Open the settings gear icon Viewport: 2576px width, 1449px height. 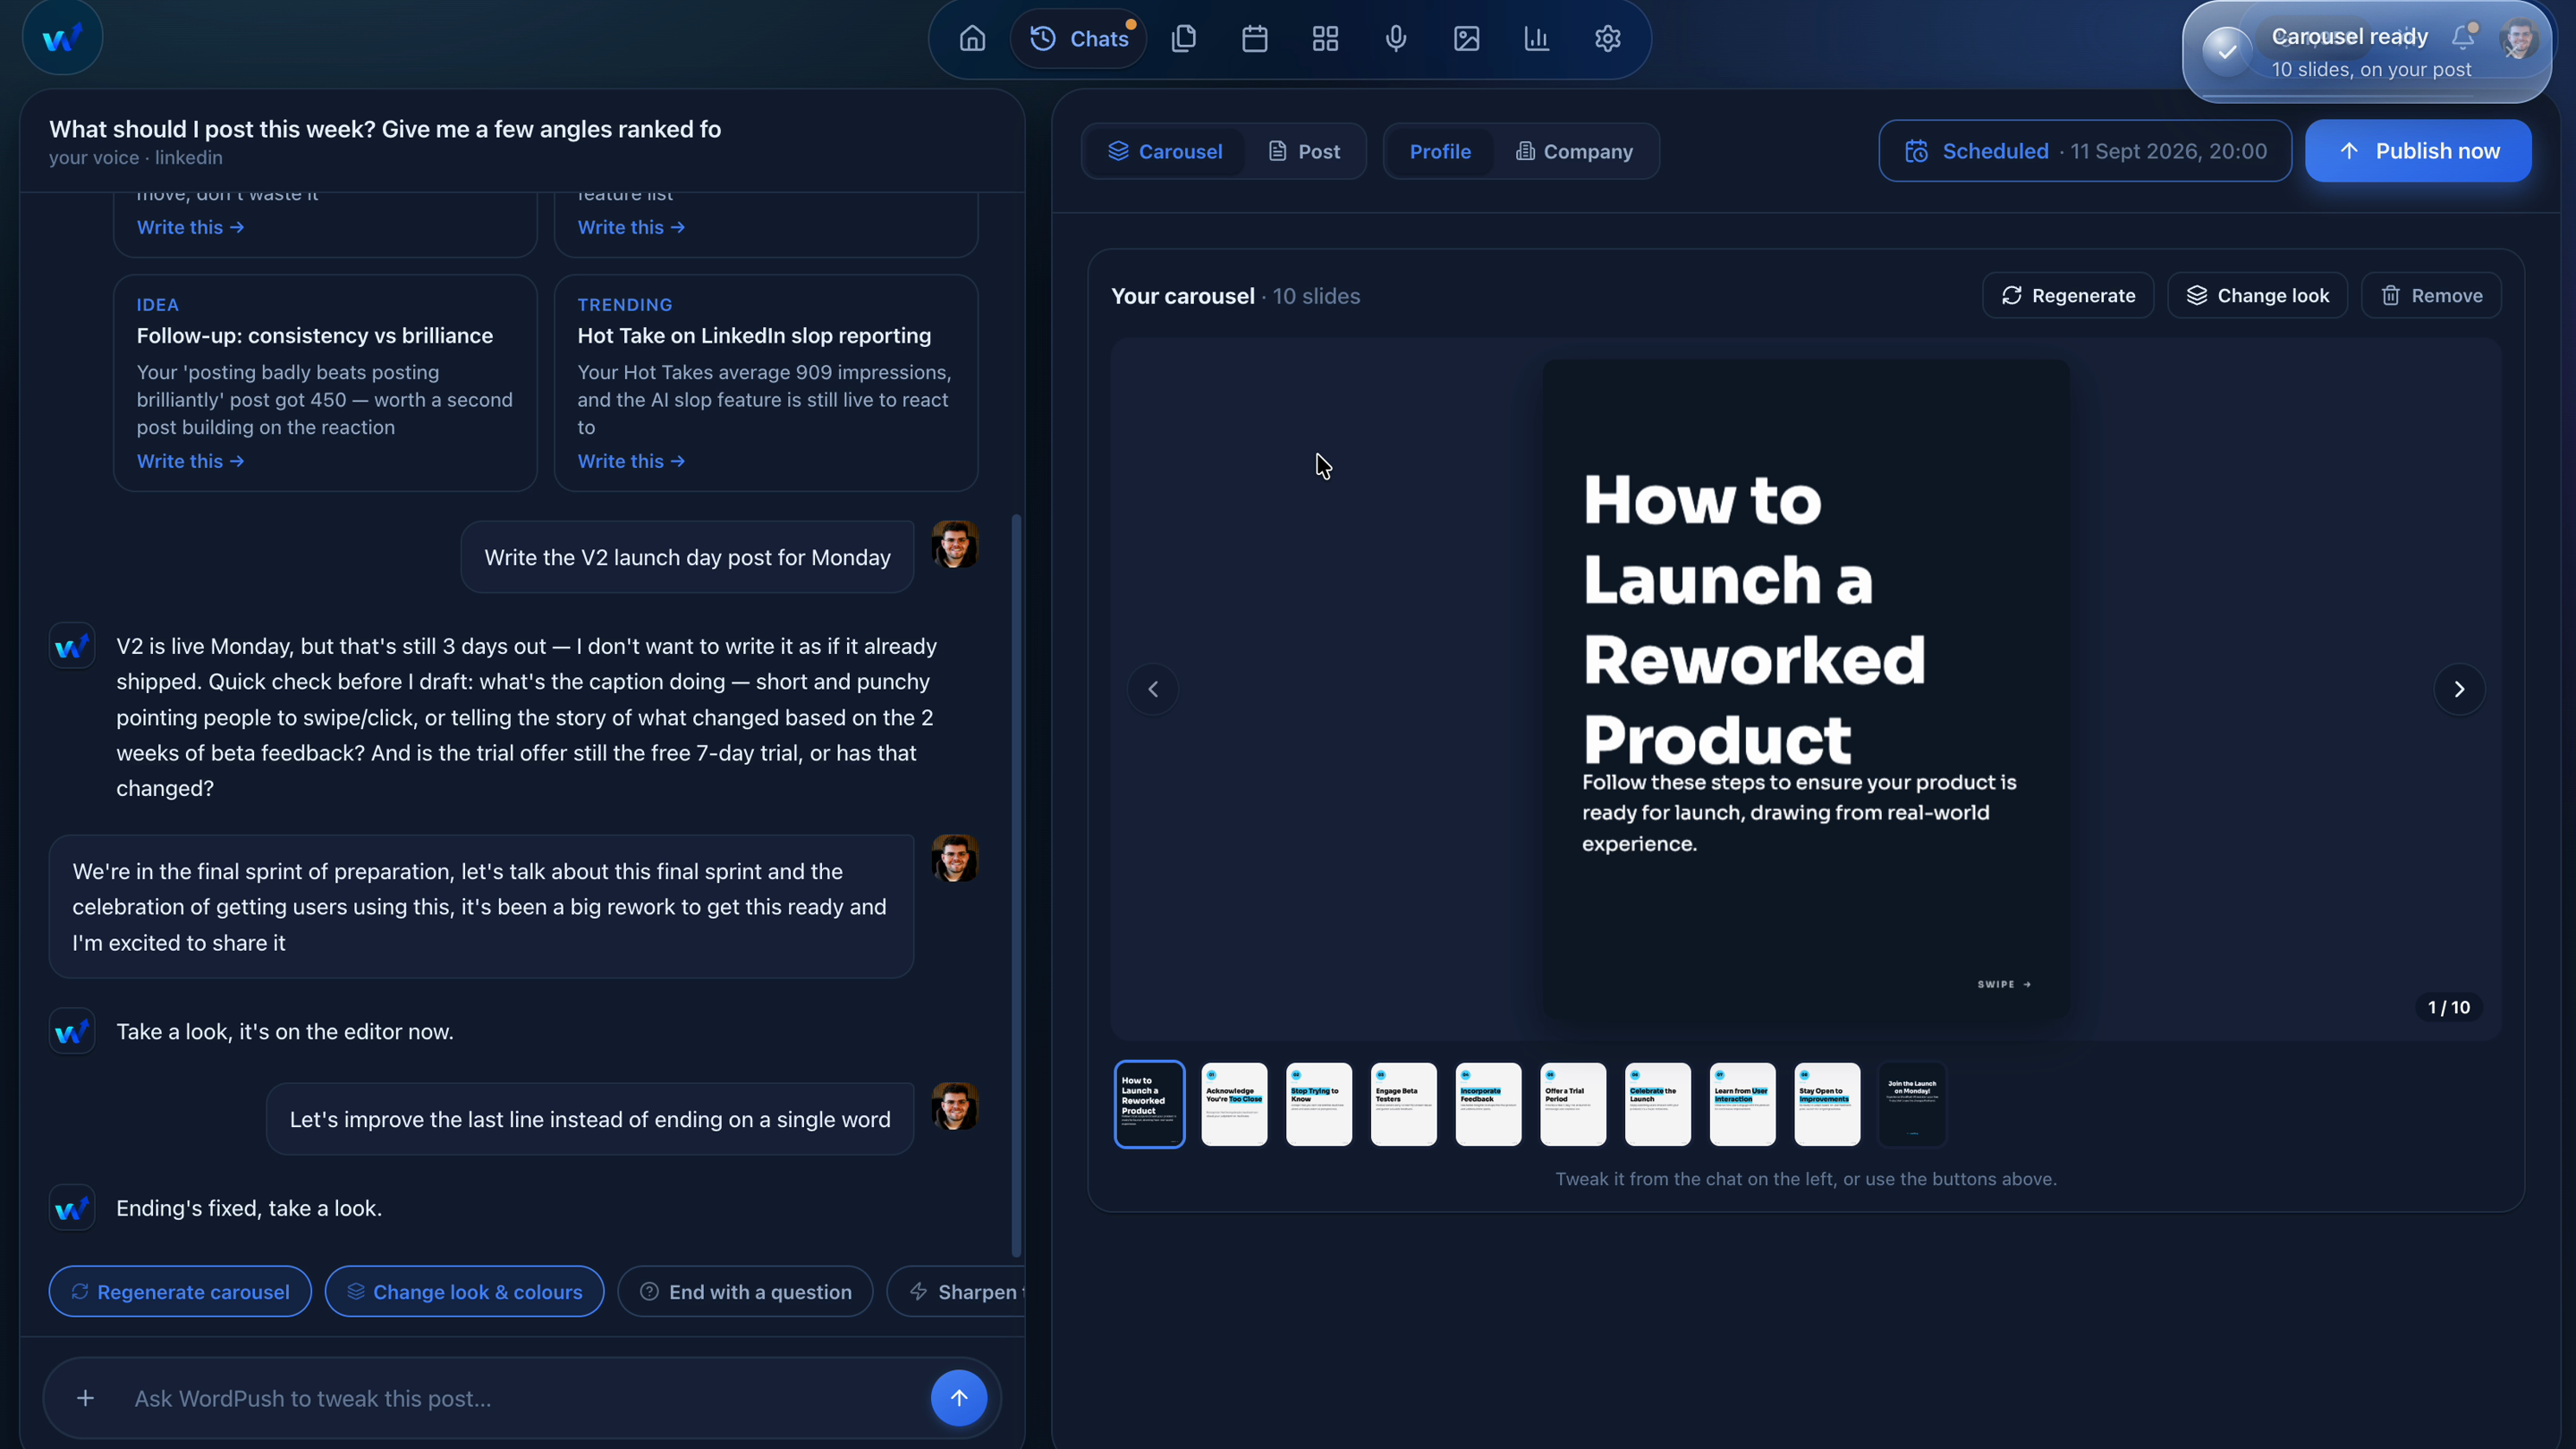[1607, 39]
